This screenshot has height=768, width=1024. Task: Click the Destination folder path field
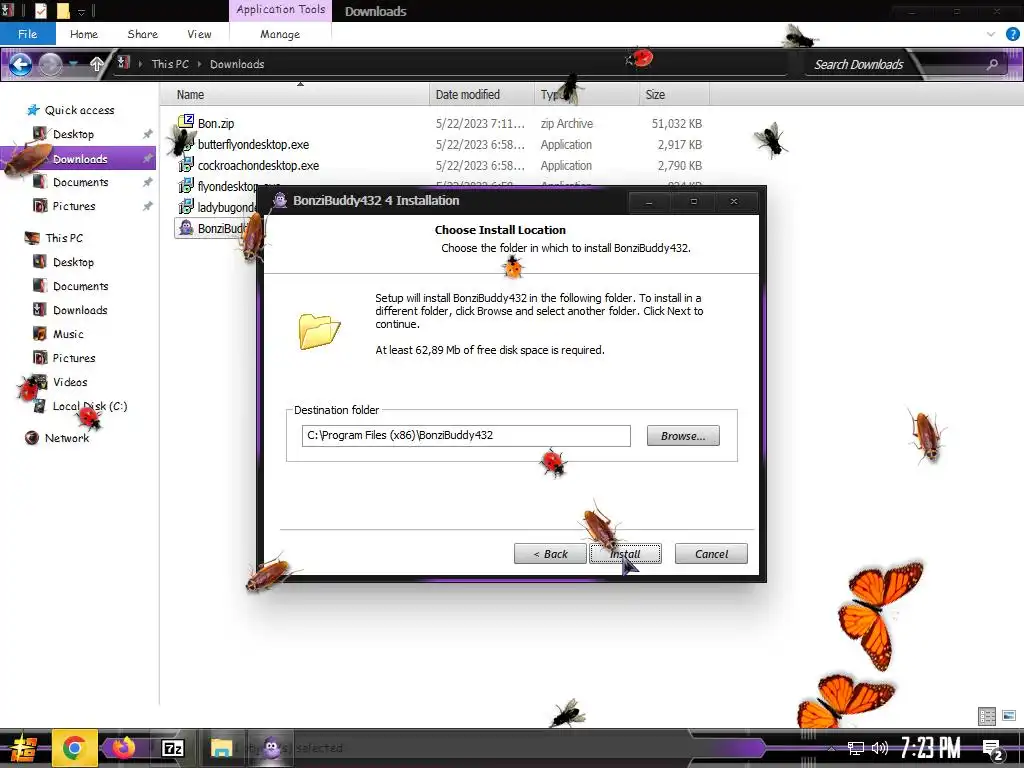pyautogui.click(x=466, y=436)
